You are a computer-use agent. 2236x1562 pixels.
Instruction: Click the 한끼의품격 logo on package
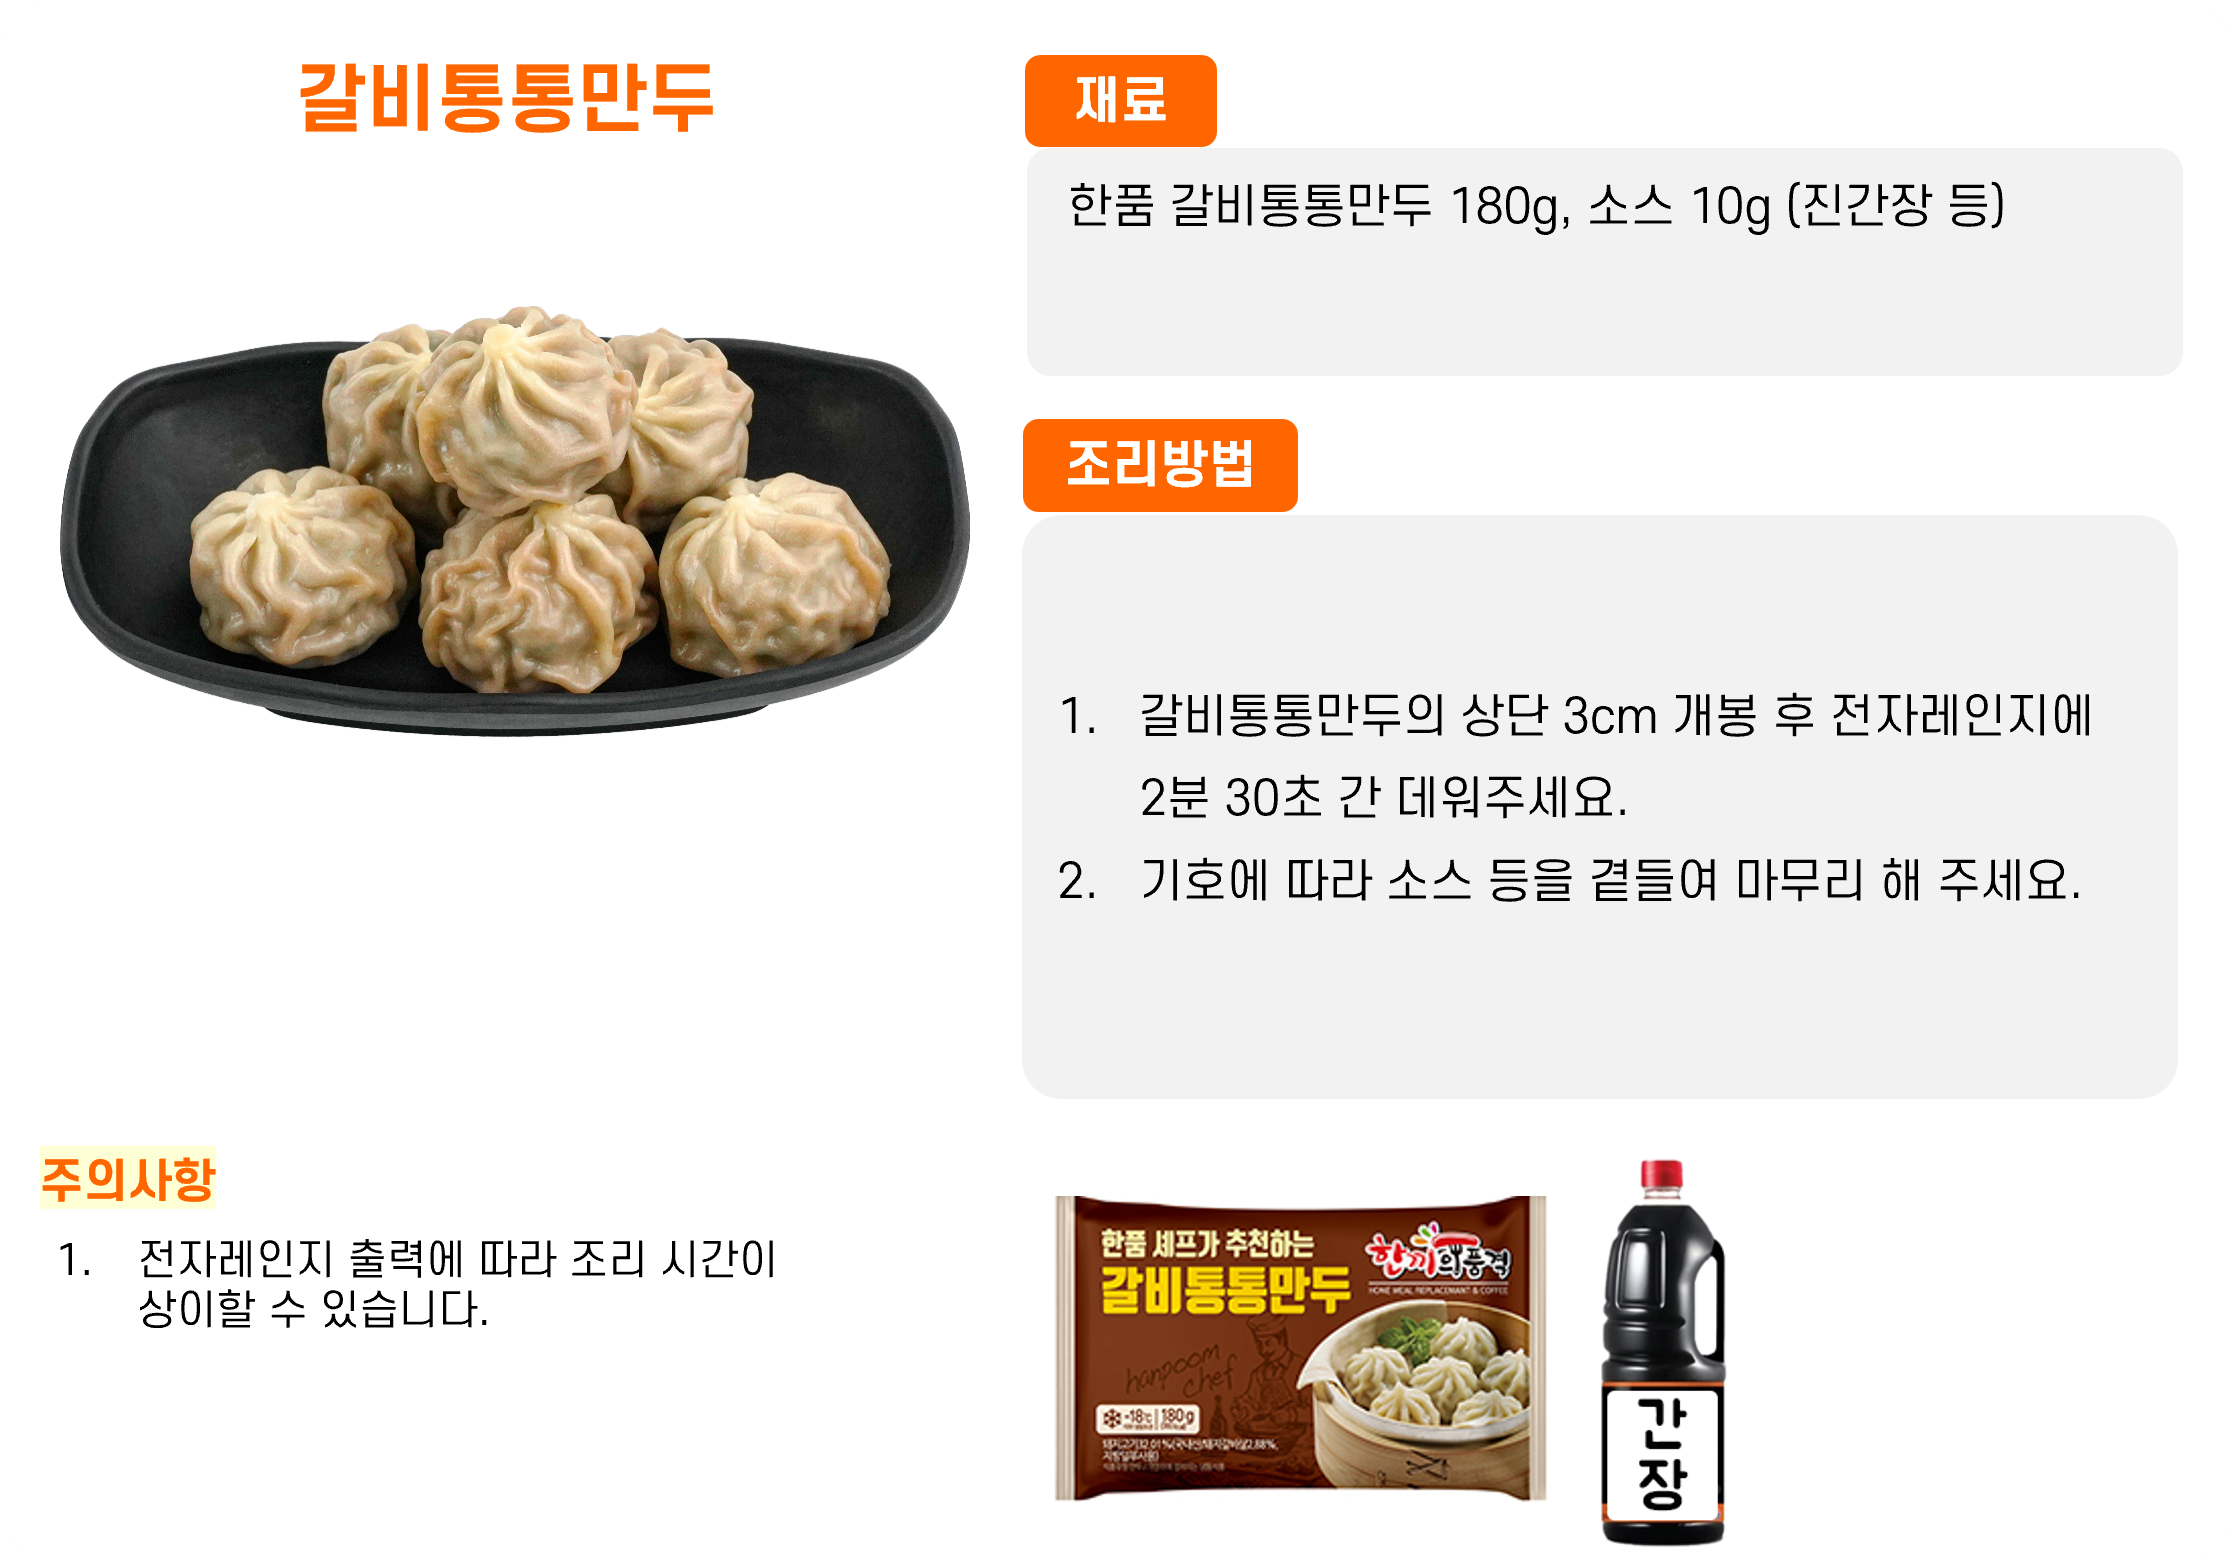1438,1254
